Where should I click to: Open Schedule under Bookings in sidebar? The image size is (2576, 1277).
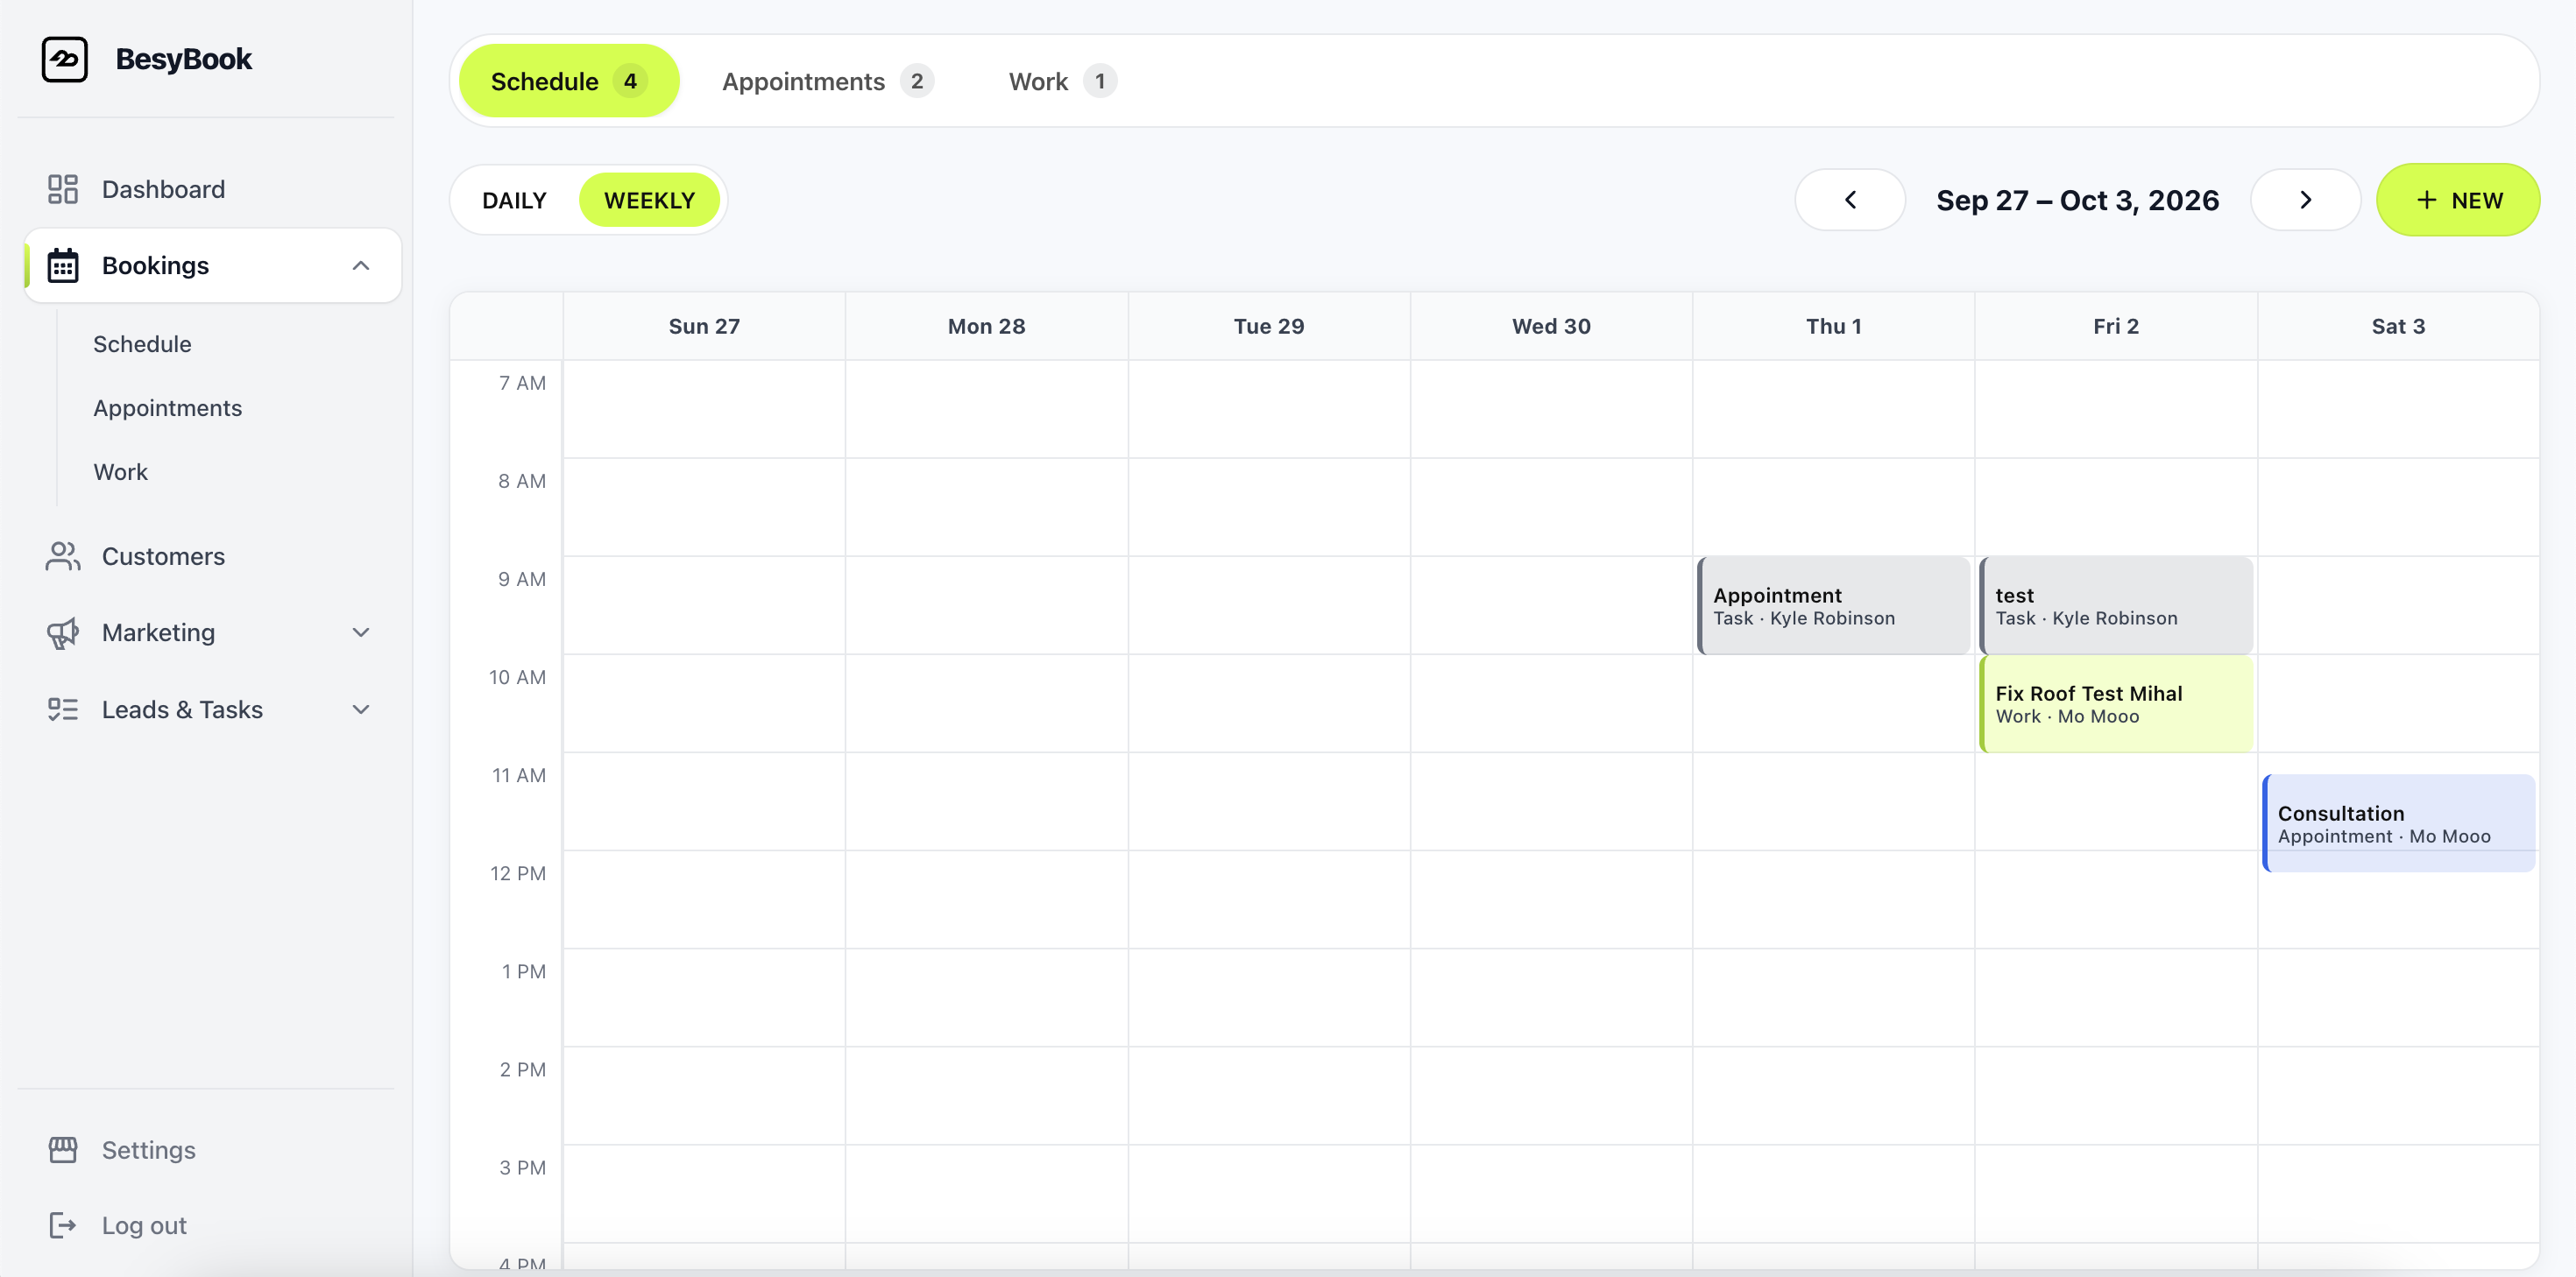pyautogui.click(x=142, y=344)
